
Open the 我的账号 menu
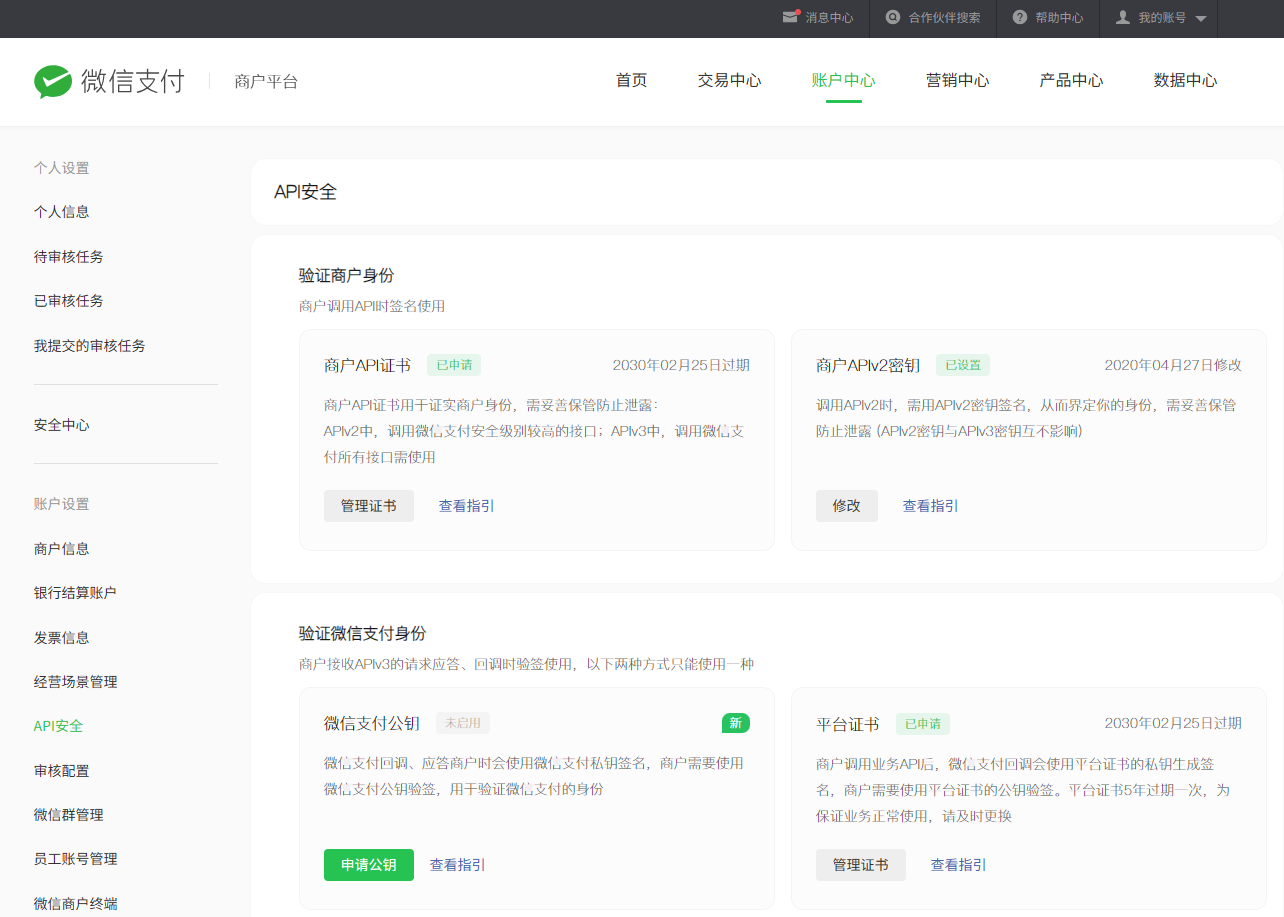[x=1162, y=18]
